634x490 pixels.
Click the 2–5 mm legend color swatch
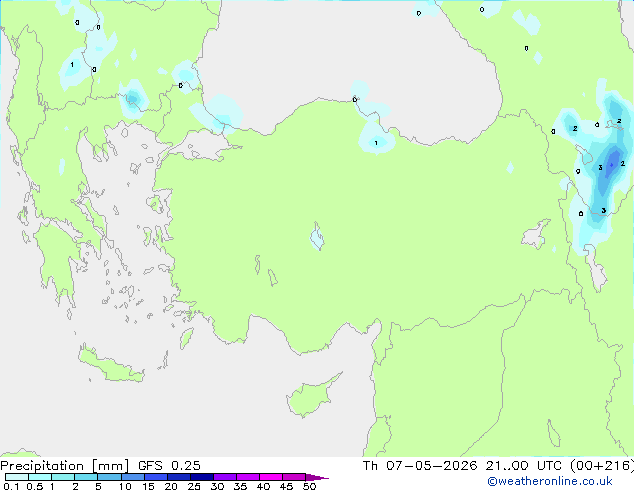(86, 477)
